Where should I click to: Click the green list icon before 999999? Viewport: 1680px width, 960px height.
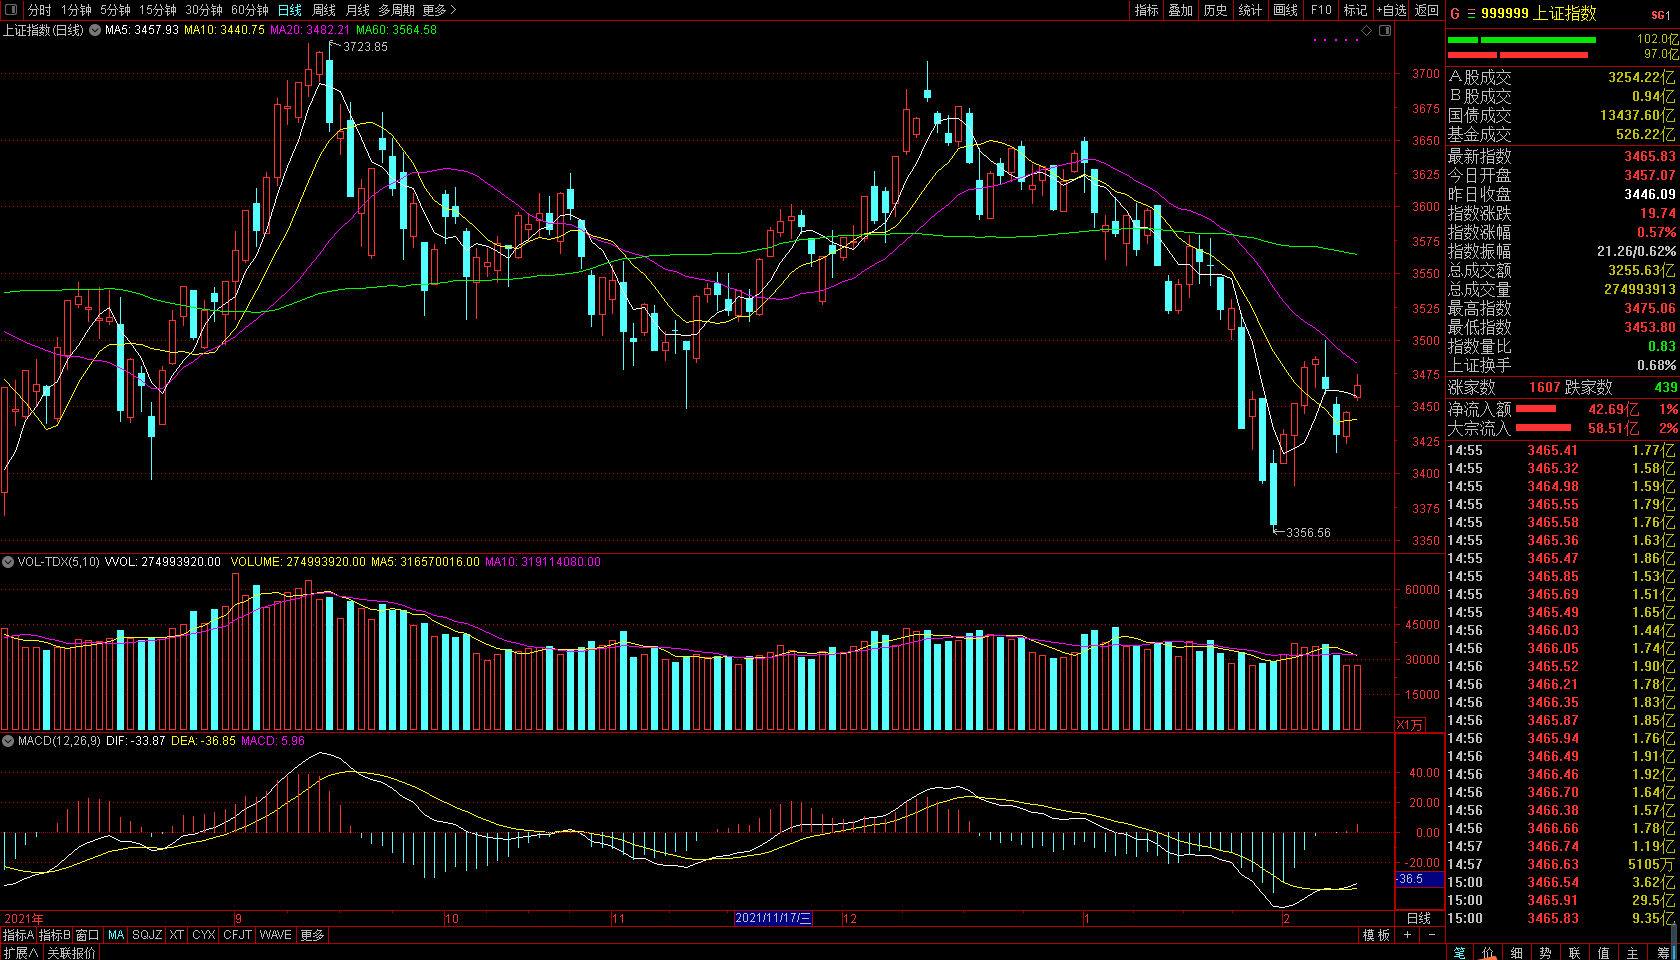(x=1471, y=14)
